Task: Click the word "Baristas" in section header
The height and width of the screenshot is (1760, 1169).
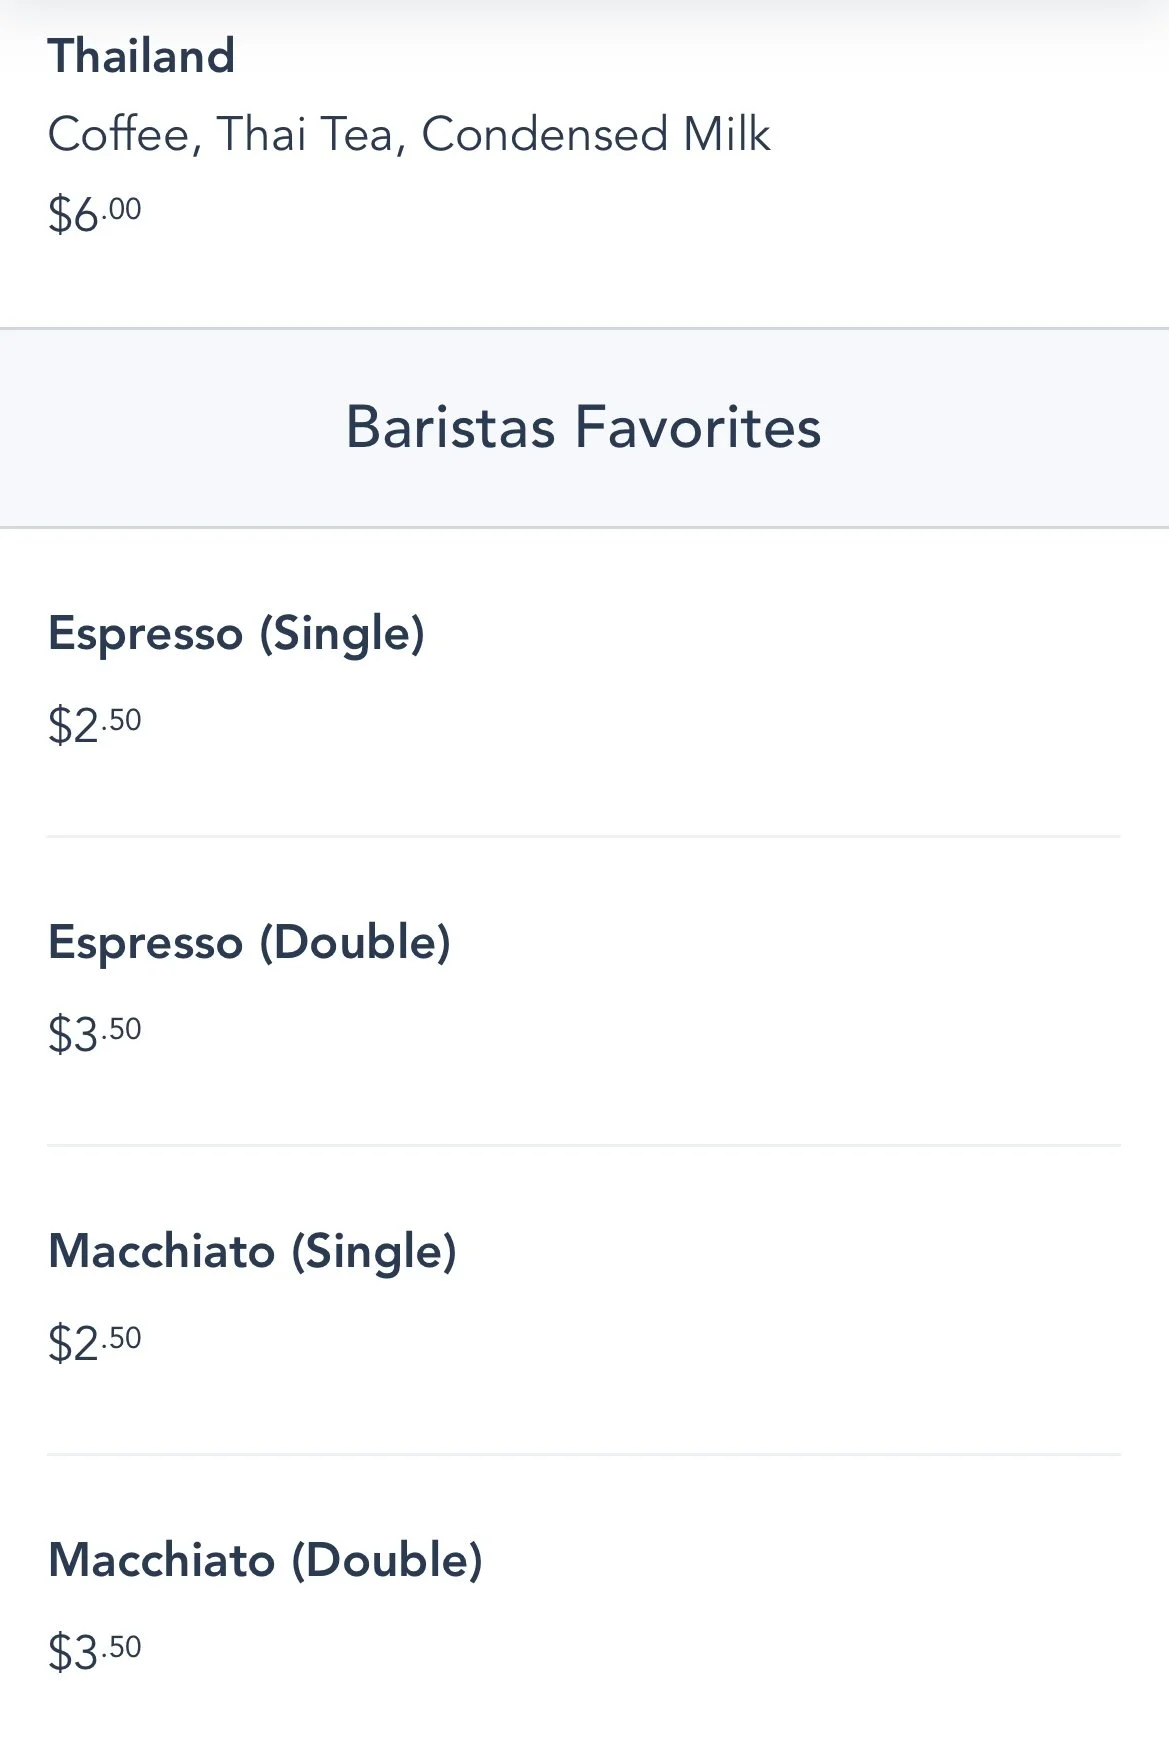Action: pos(450,428)
